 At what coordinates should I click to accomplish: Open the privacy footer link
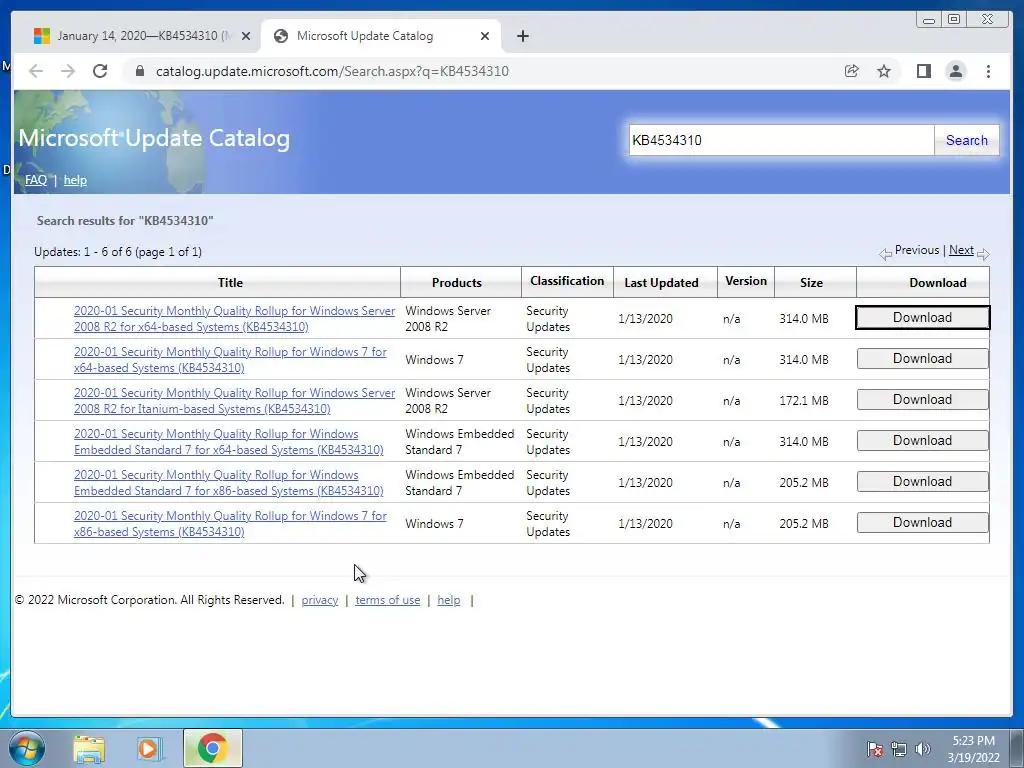[x=319, y=600]
